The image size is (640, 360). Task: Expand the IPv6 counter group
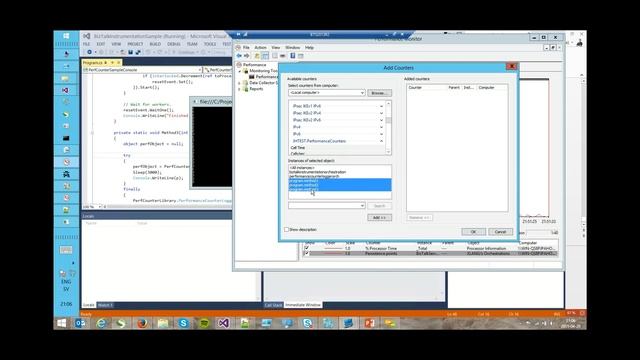pos(381,134)
